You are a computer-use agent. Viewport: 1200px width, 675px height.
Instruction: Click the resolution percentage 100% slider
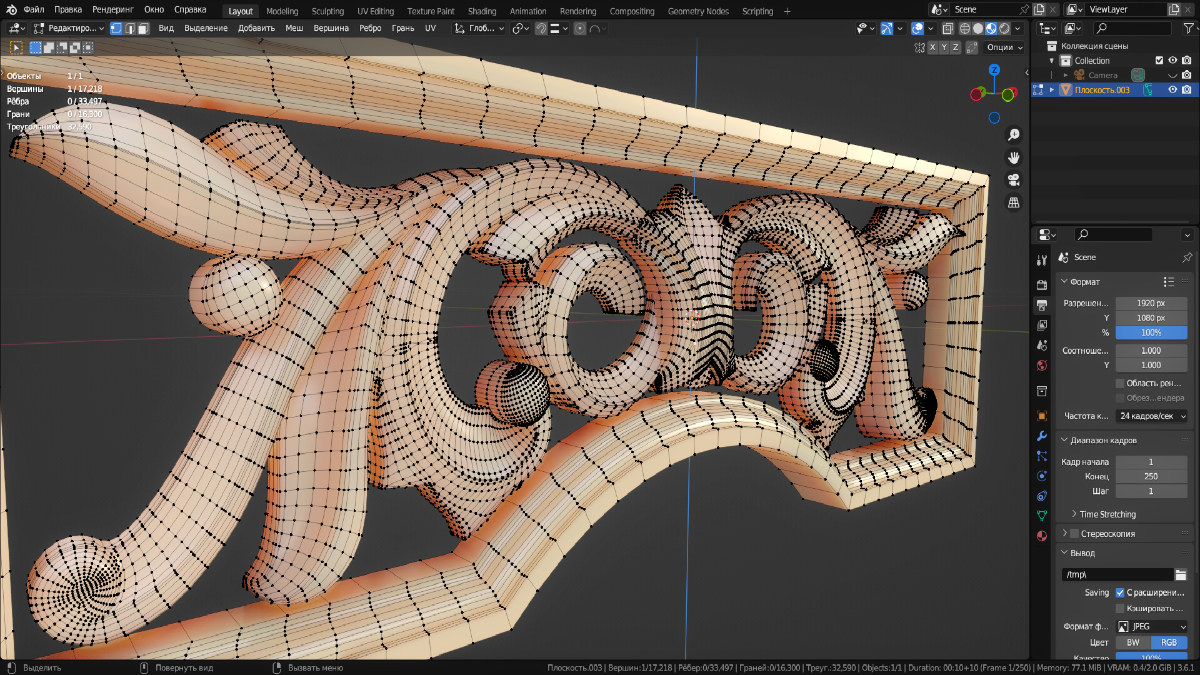1151,332
